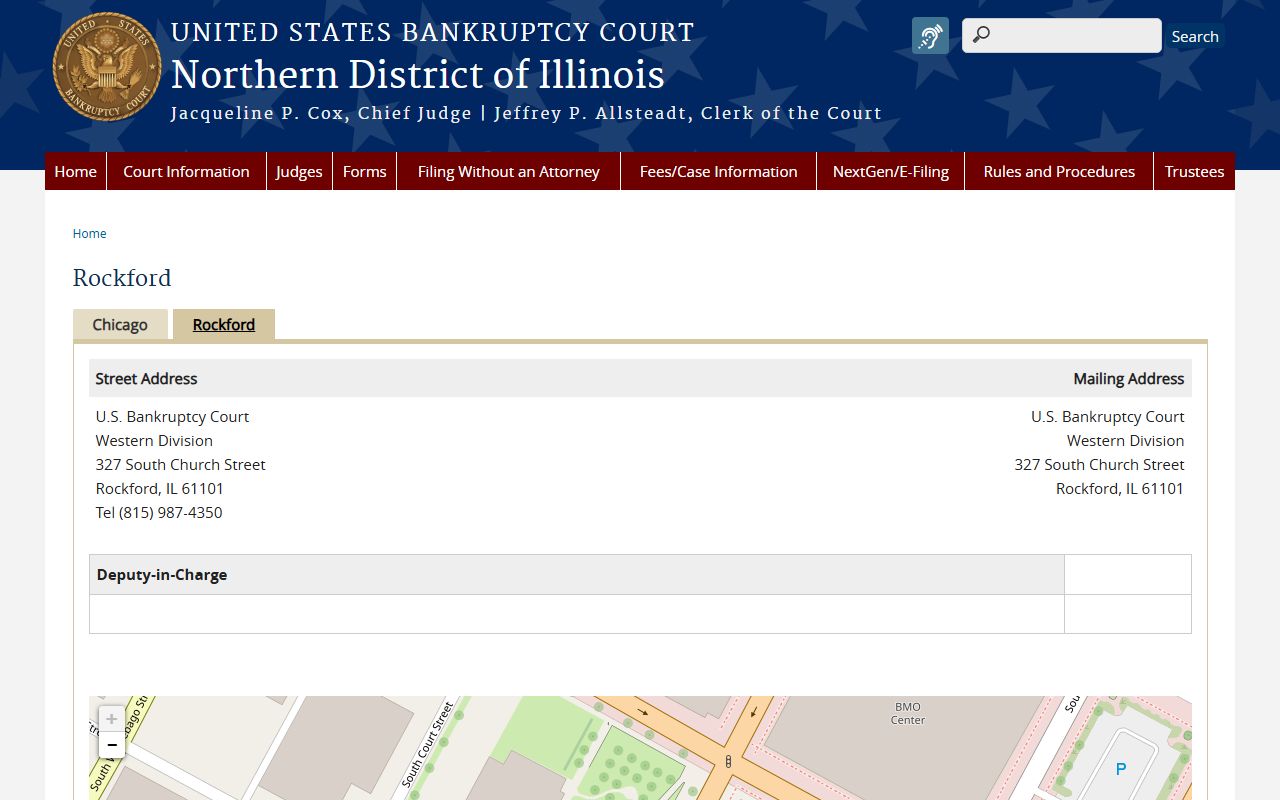Click the Deputy-in-Charge table header

(x=162, y=575)
